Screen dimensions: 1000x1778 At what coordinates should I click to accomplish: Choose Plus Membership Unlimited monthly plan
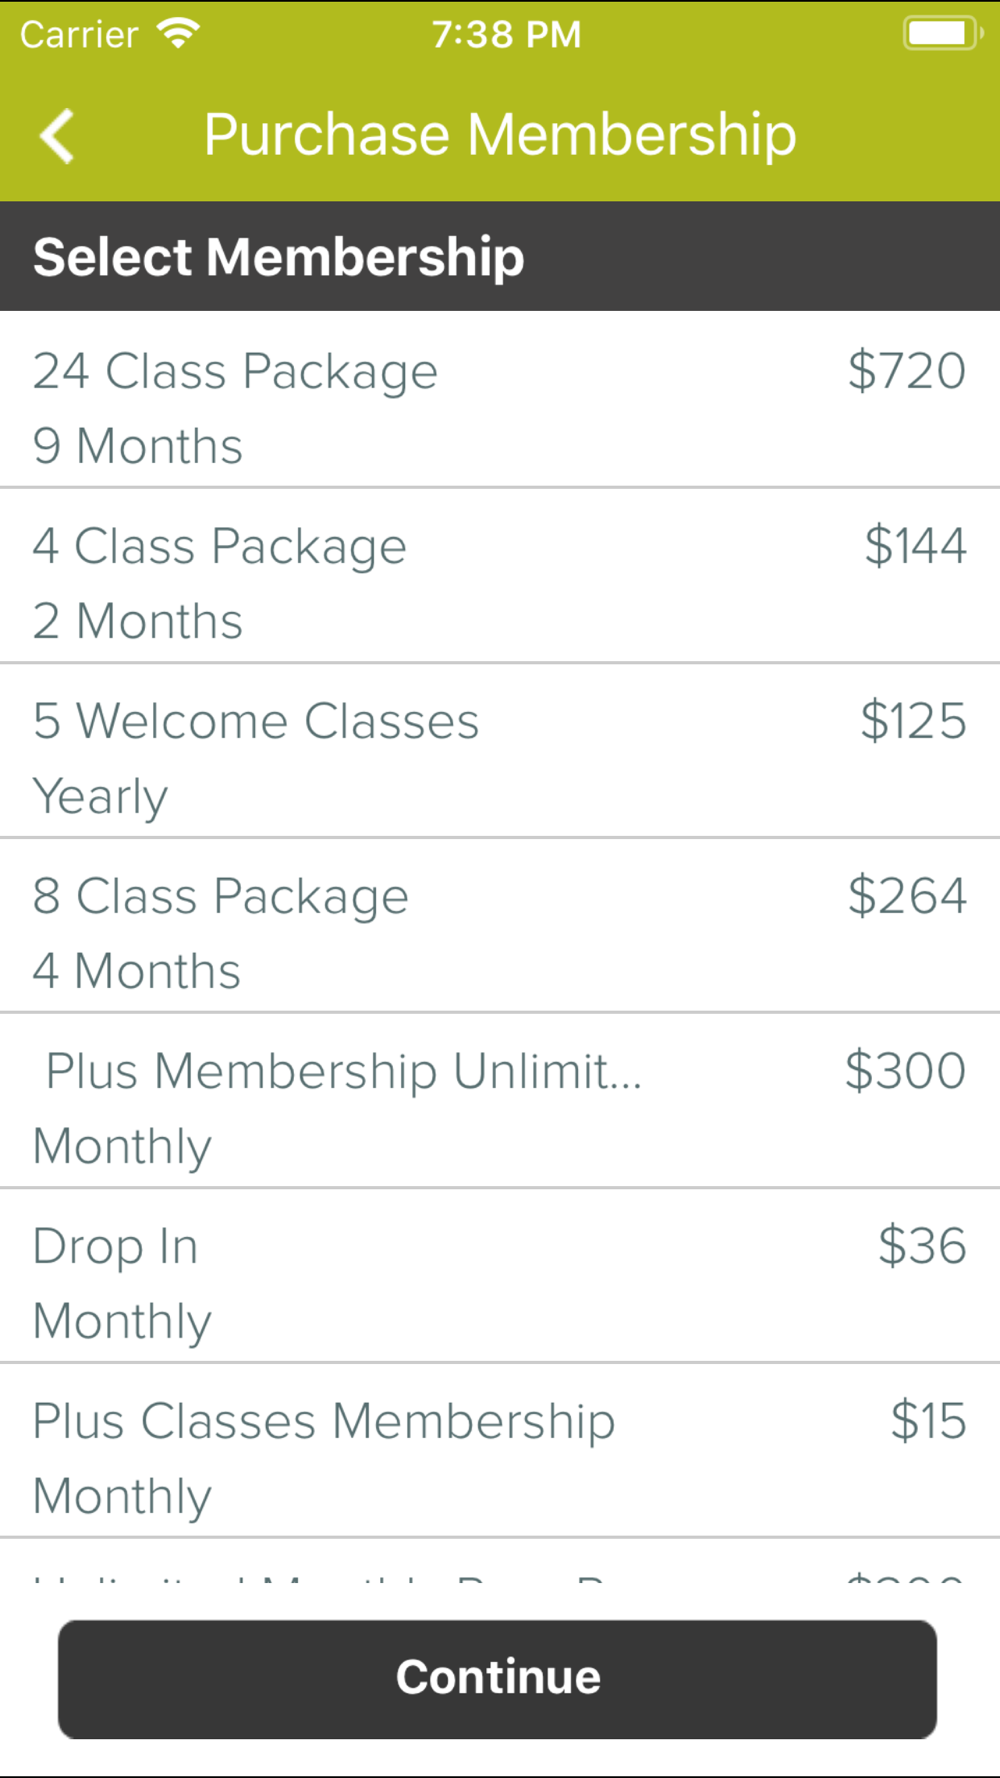pos(500,1101)
